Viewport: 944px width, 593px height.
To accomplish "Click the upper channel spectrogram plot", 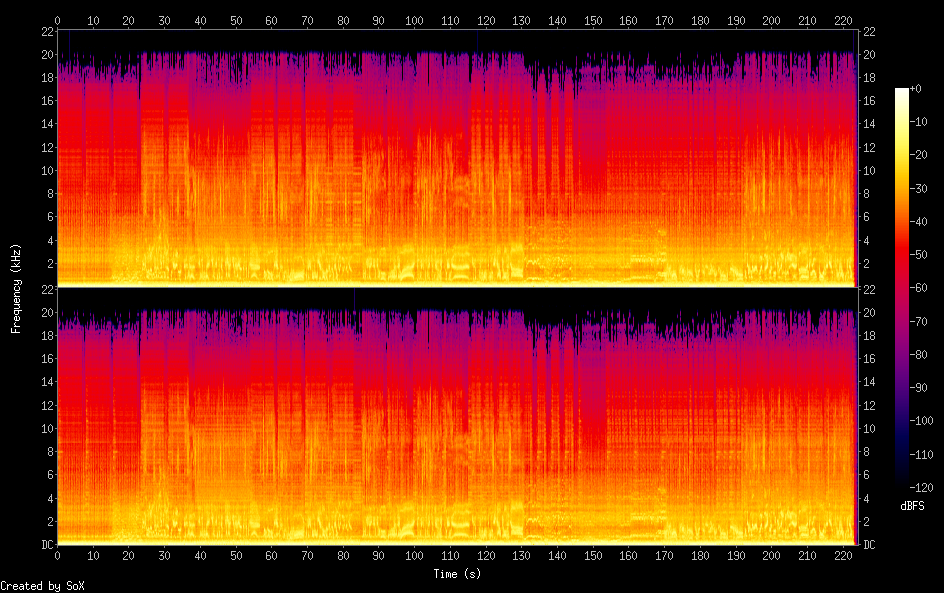I will click(x=457, y=158).
